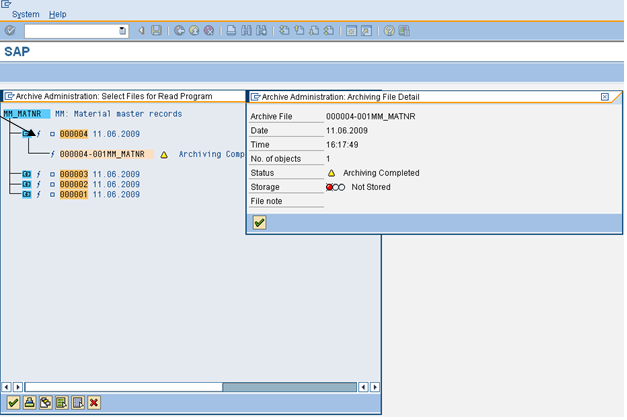This screenshot has width=627, height=420.
Task: Close the Archiving File Detail dialog
Action: click(x=605, y=97)
